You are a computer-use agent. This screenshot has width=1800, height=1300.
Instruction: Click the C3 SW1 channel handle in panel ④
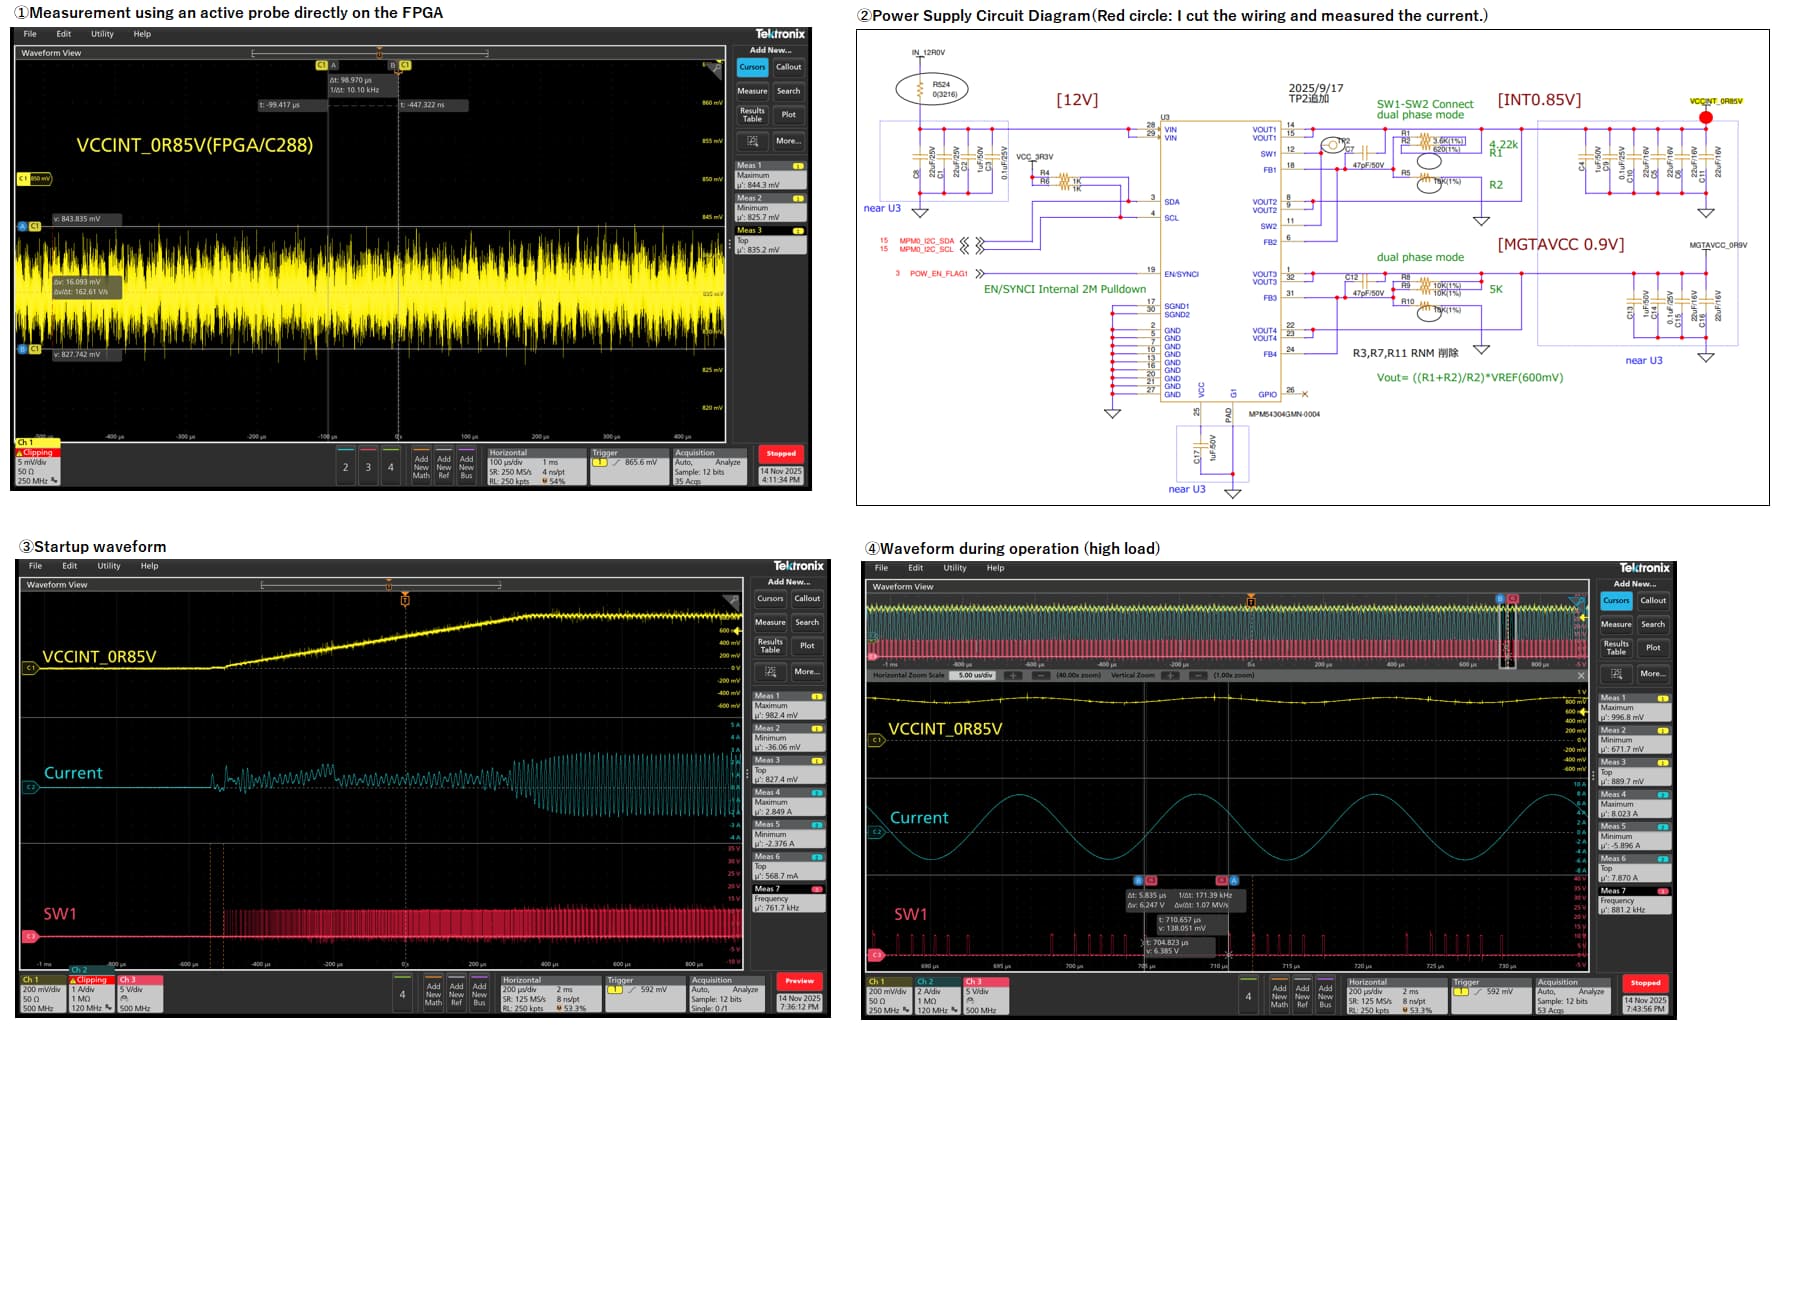point(876,955)
